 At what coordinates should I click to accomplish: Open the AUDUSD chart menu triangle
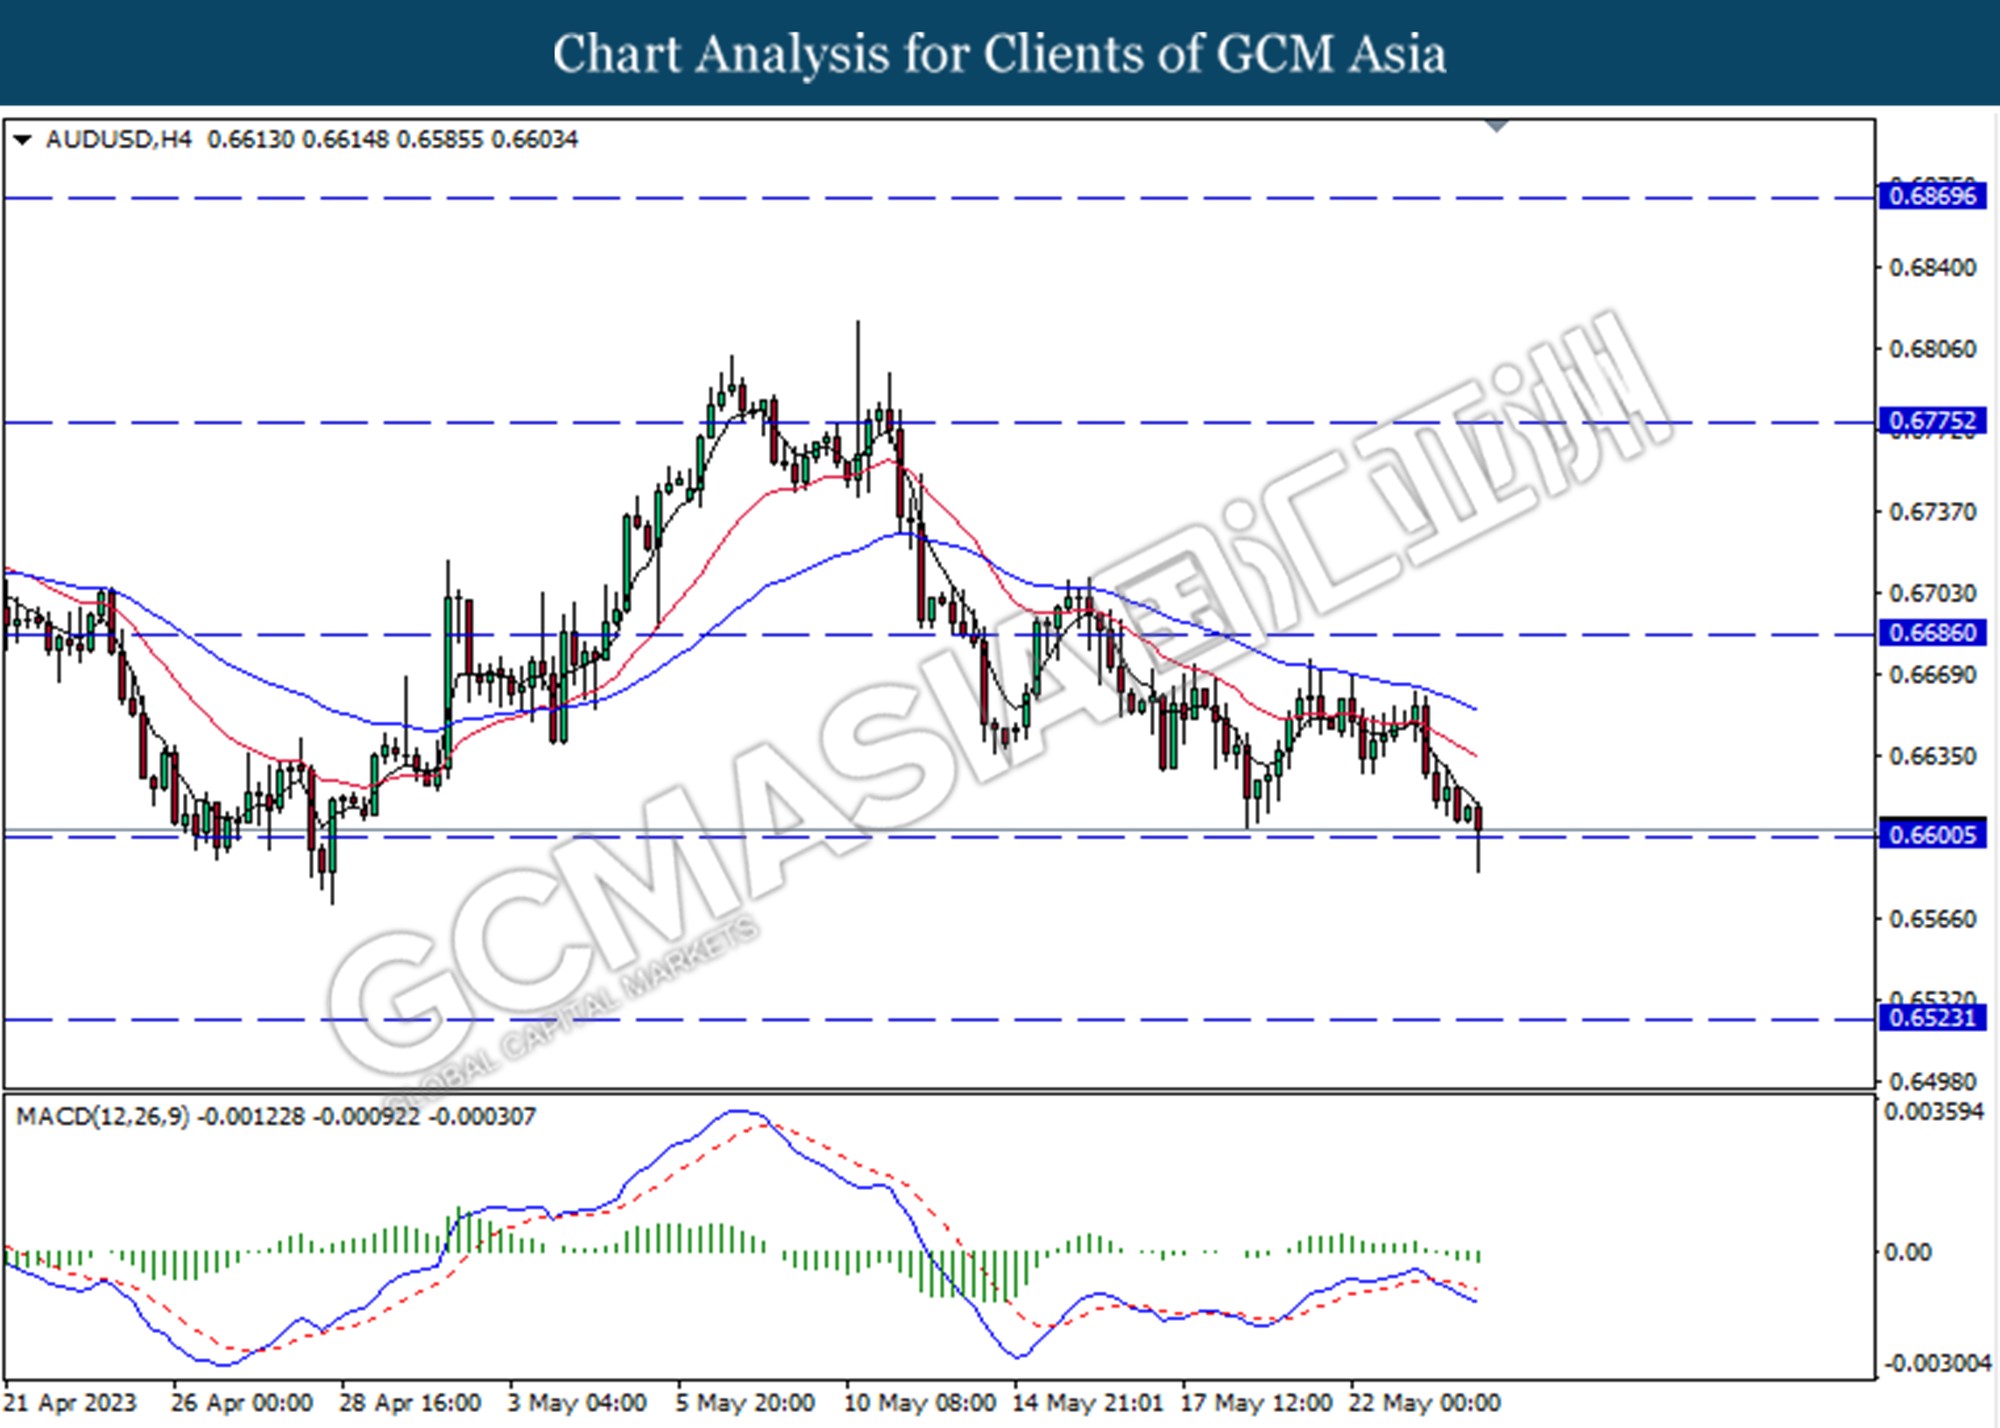click(22, 139)
